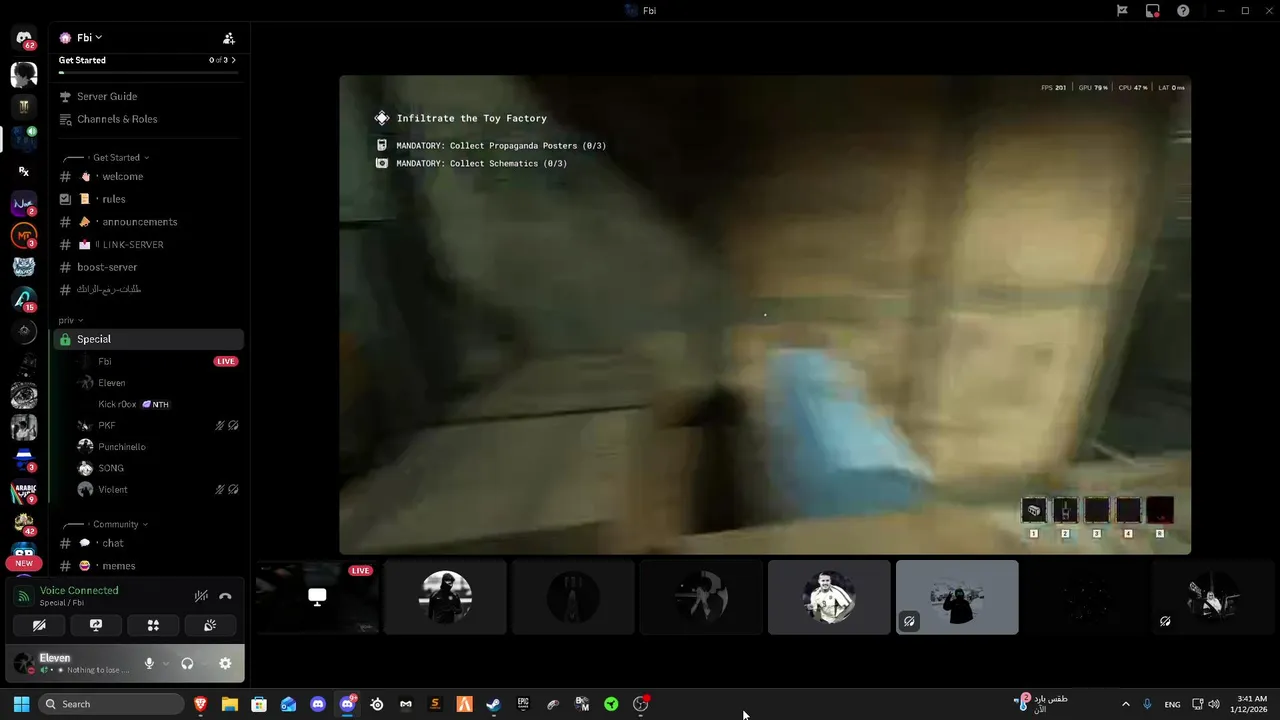Click Kick r0ox in voice member list
Viewport: 1280px width, 720px height.
point(158,404)
